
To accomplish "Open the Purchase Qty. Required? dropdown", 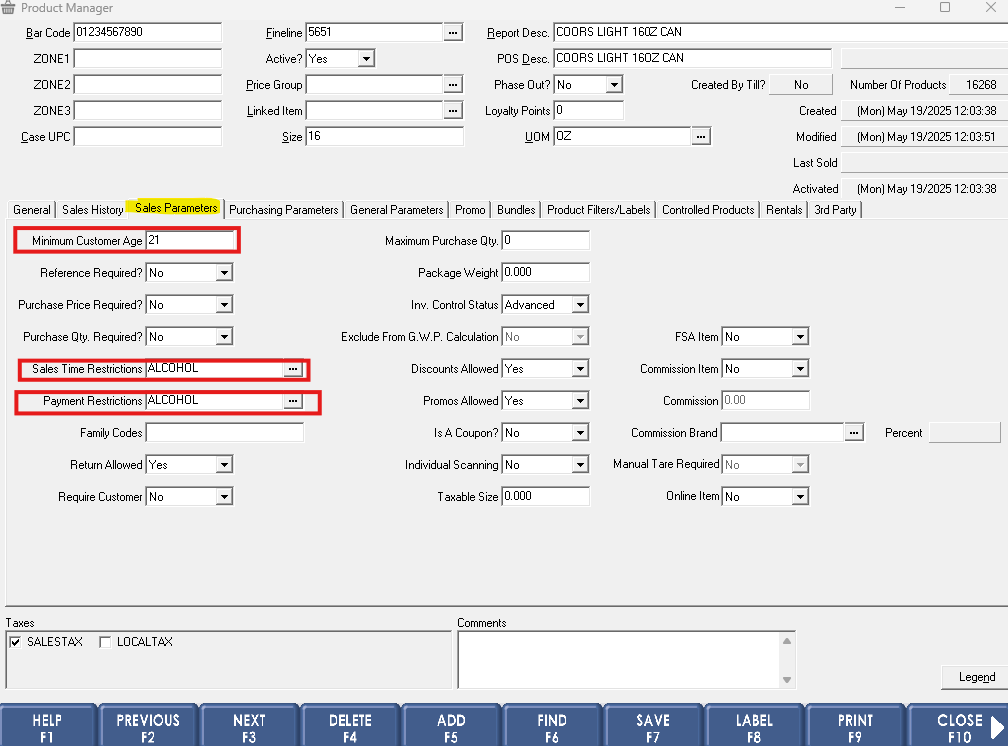I will coord(224,337).
